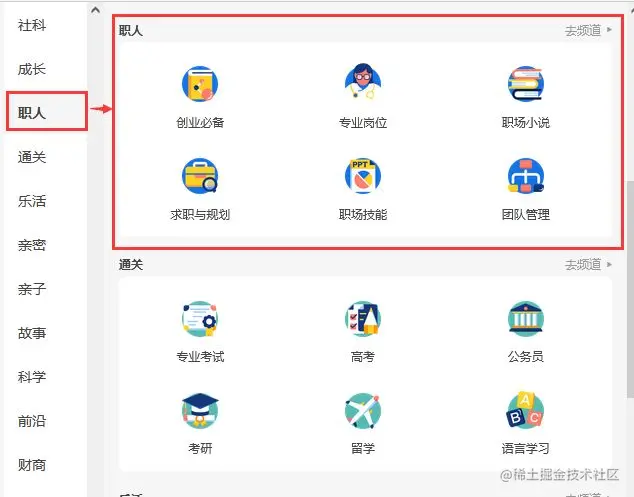Image resolution: width=634 pixels, height=497 pixels.
Task: Click the 公务员 label text
Action: [526, 357]
